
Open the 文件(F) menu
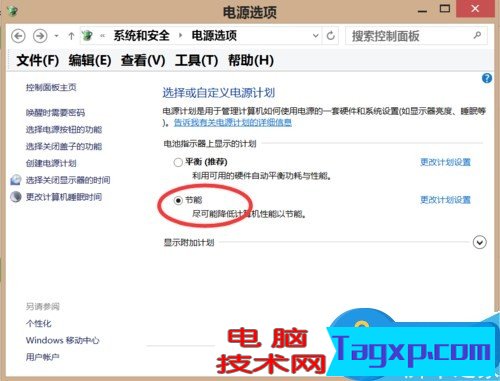[38, 61]
